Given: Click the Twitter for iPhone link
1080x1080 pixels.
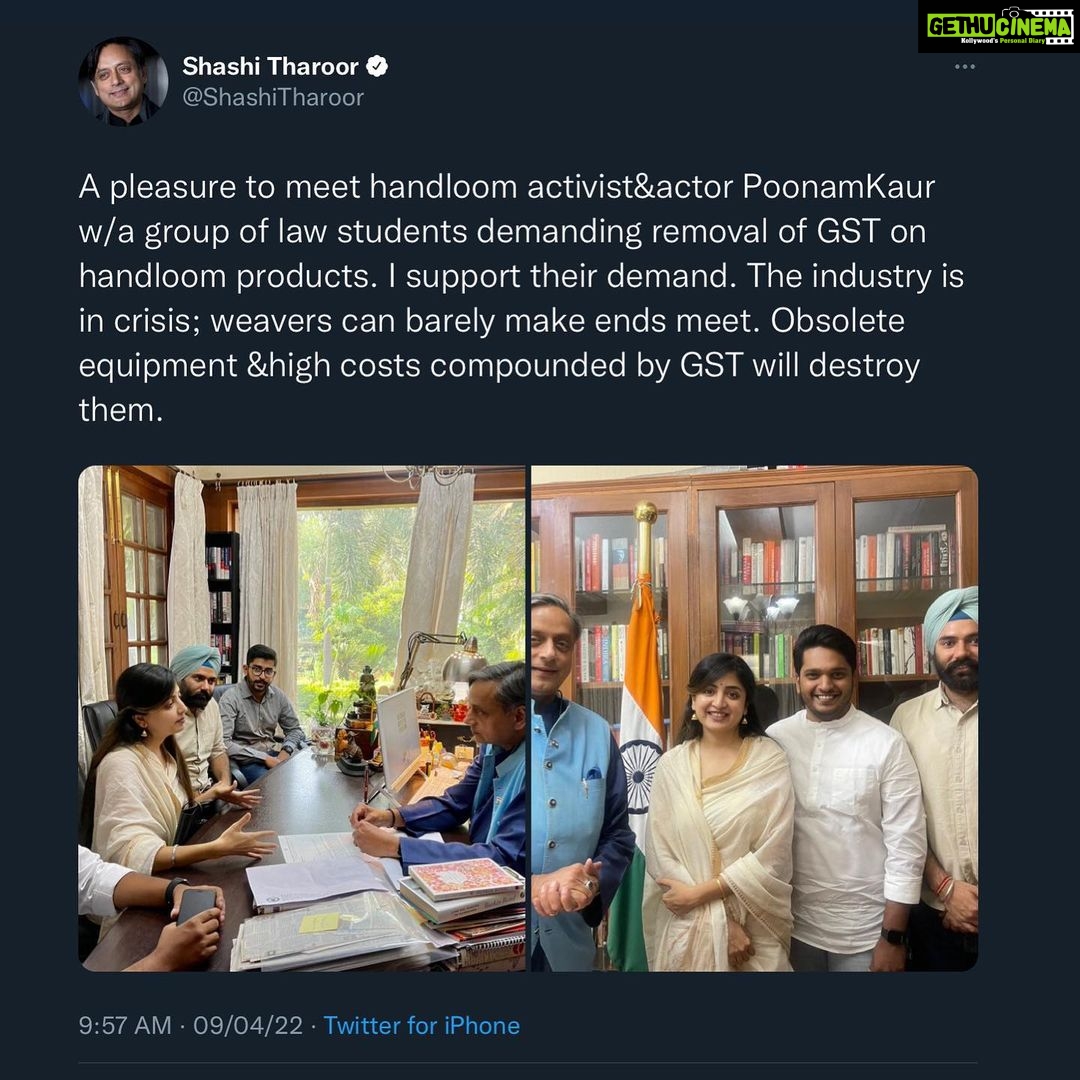Looking at the screenshot, I should [x=422, y=1025].
